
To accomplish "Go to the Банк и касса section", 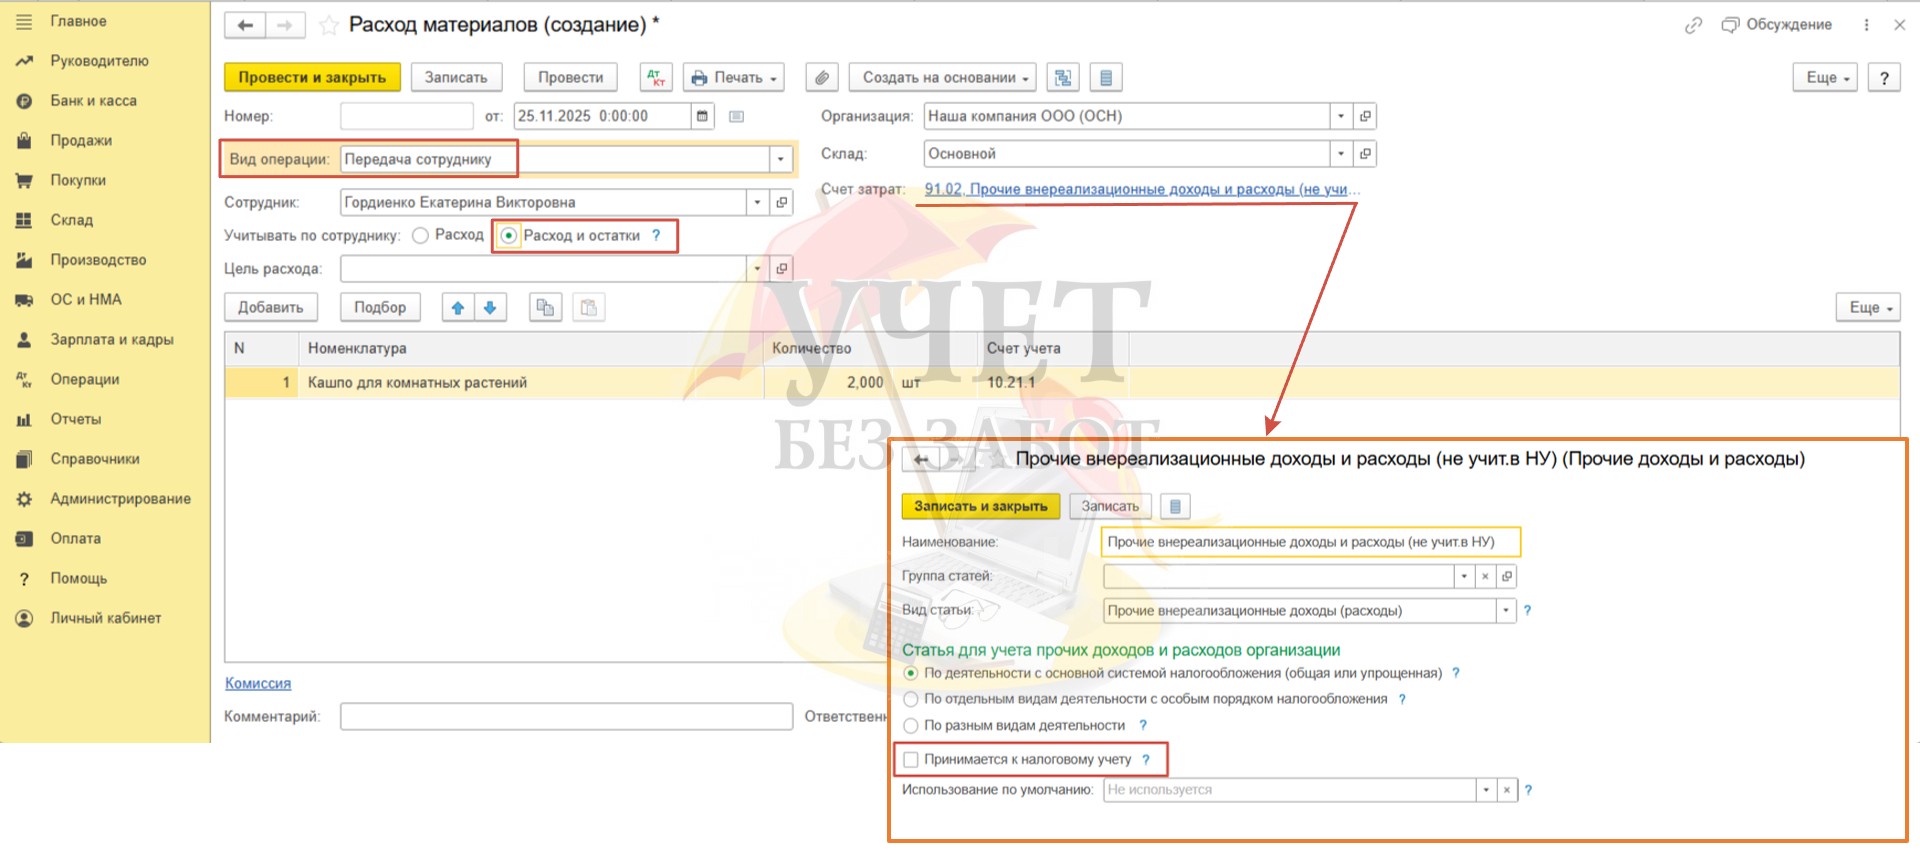I will pyautogui.click(x=93, y=101).
